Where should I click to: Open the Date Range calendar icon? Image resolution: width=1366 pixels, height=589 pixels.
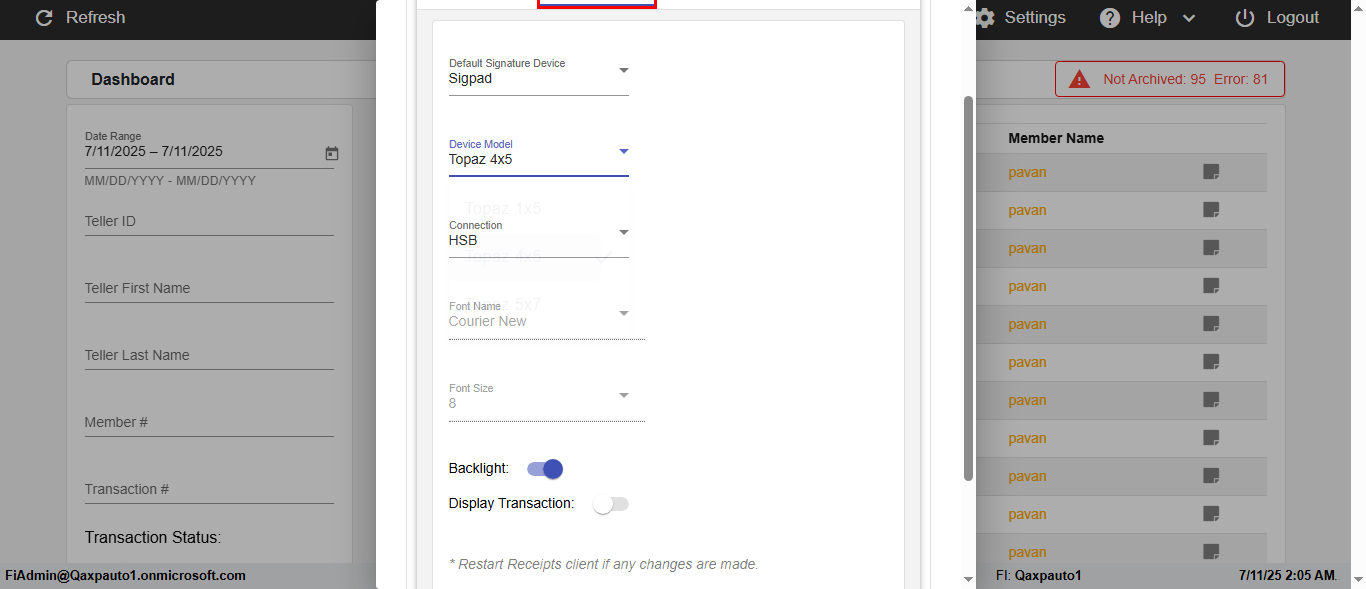coord(332,154)
